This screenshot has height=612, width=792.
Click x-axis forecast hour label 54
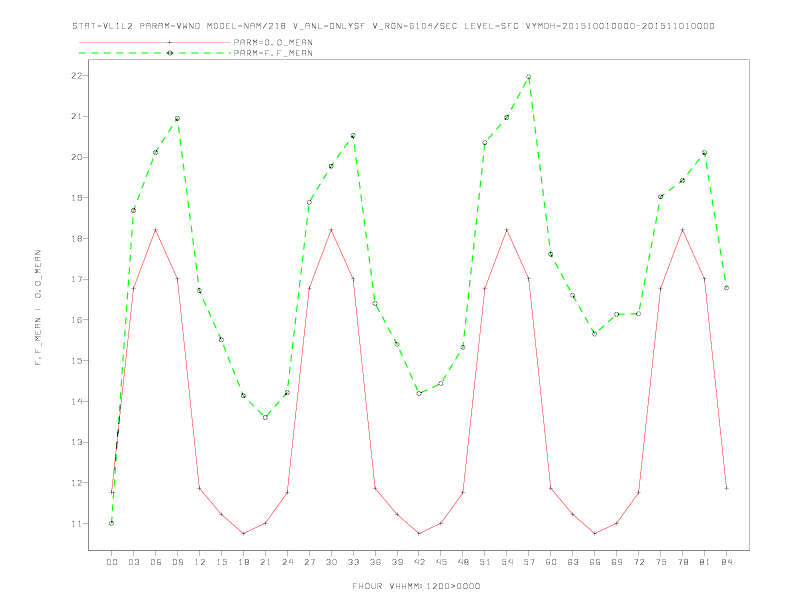[x=507, y=562]
